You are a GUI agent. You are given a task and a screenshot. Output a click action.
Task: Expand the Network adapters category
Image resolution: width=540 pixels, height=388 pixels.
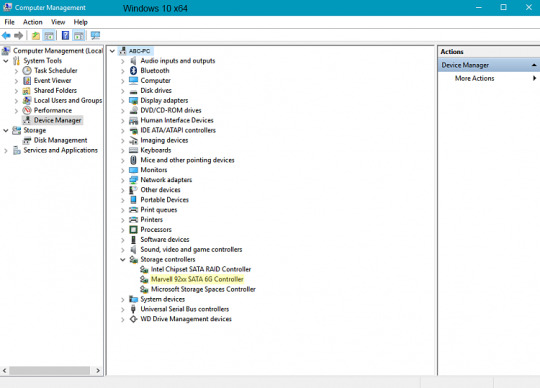pyautogui.click(x=123, y=180)
